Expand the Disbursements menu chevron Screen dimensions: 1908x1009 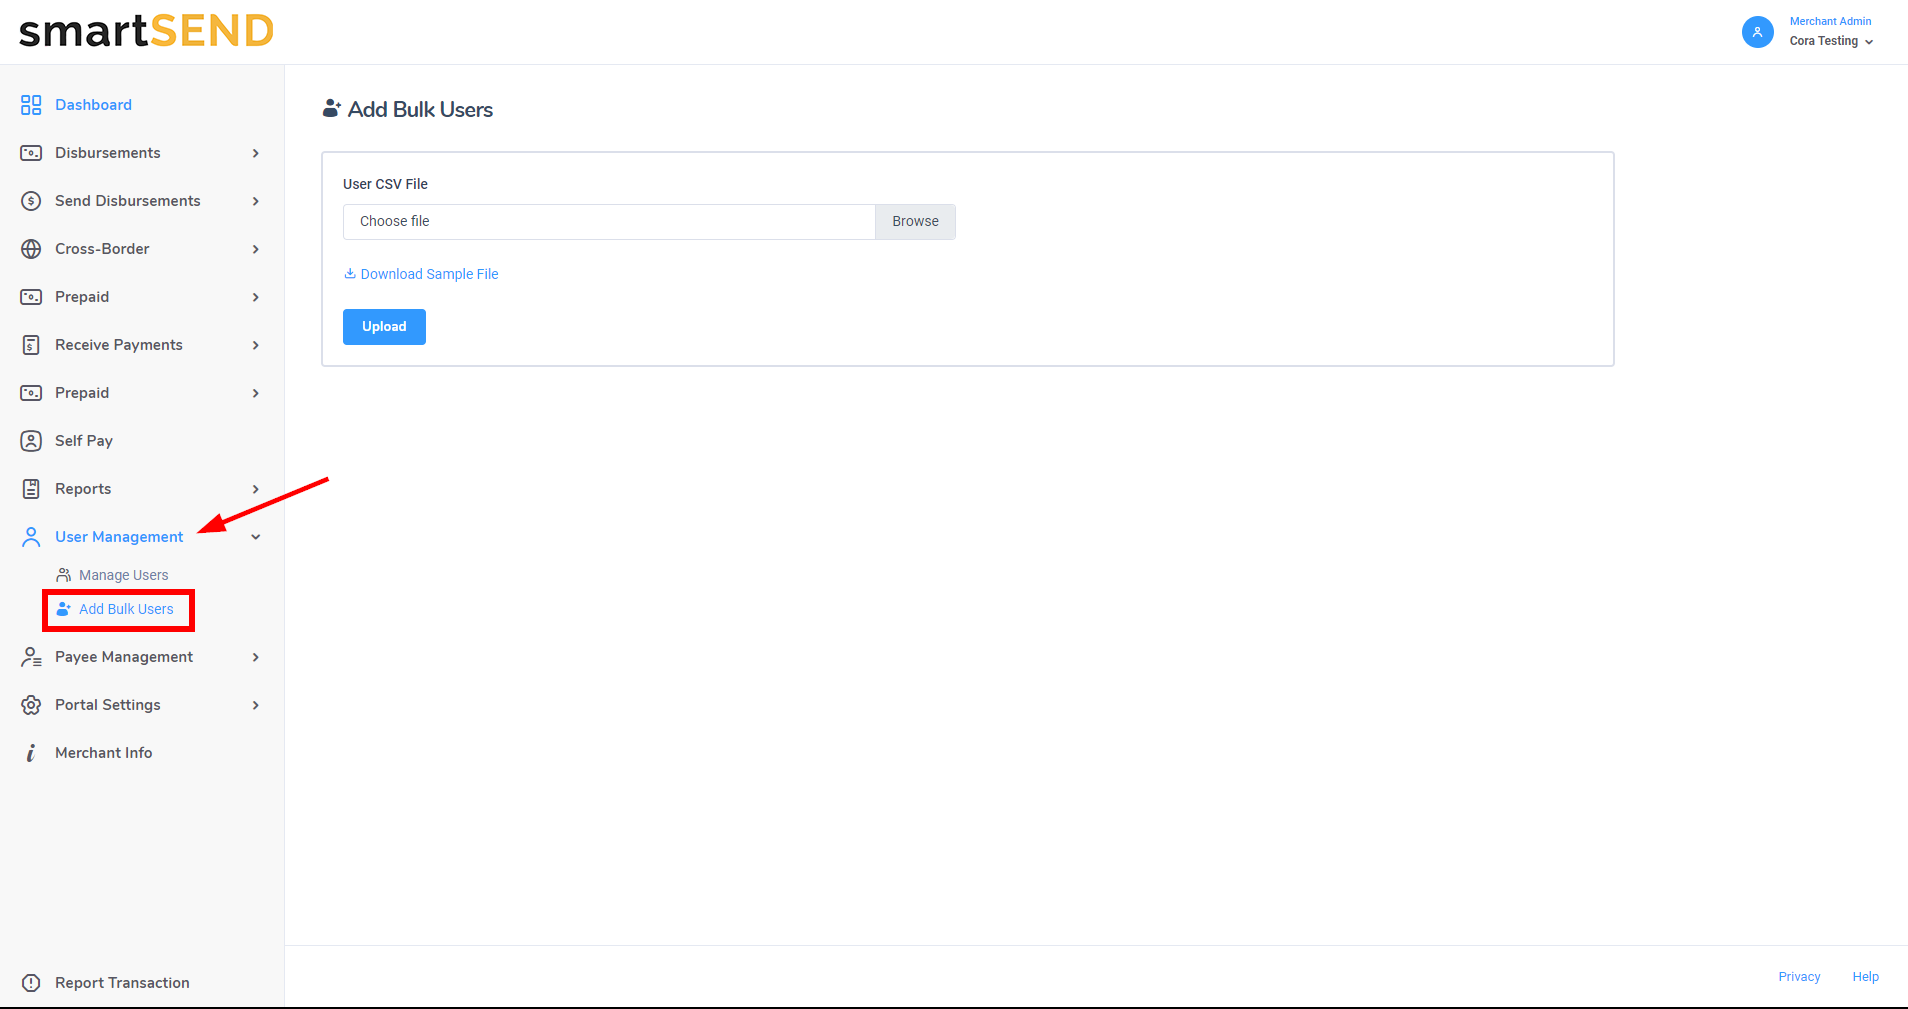(x=256, y=153)
